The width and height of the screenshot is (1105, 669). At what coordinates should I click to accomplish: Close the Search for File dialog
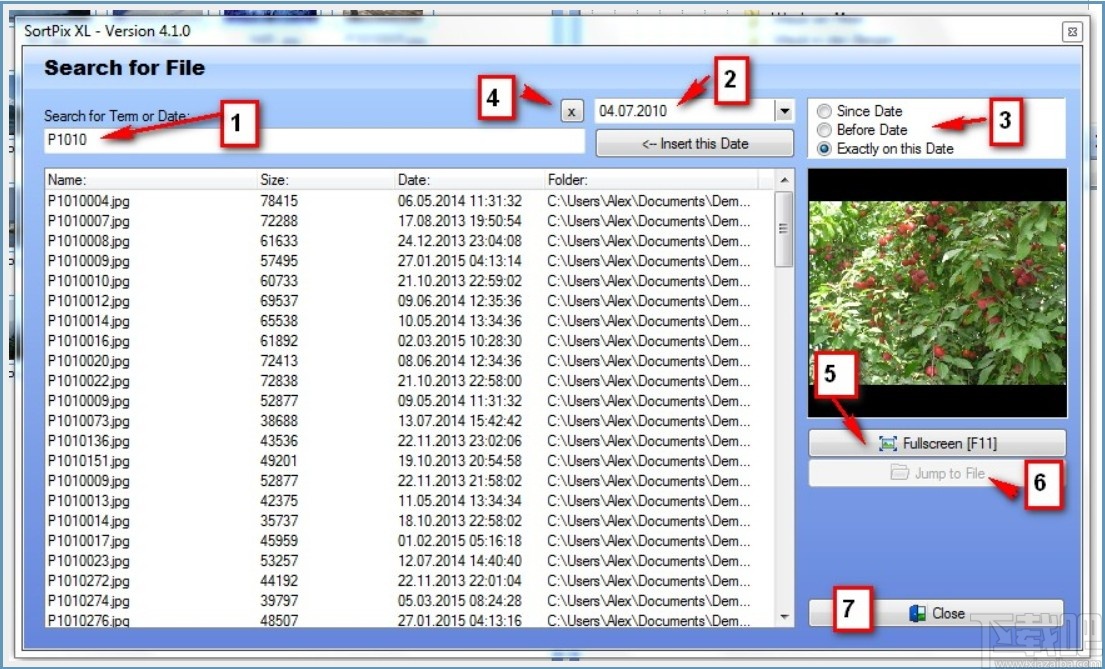940,613
